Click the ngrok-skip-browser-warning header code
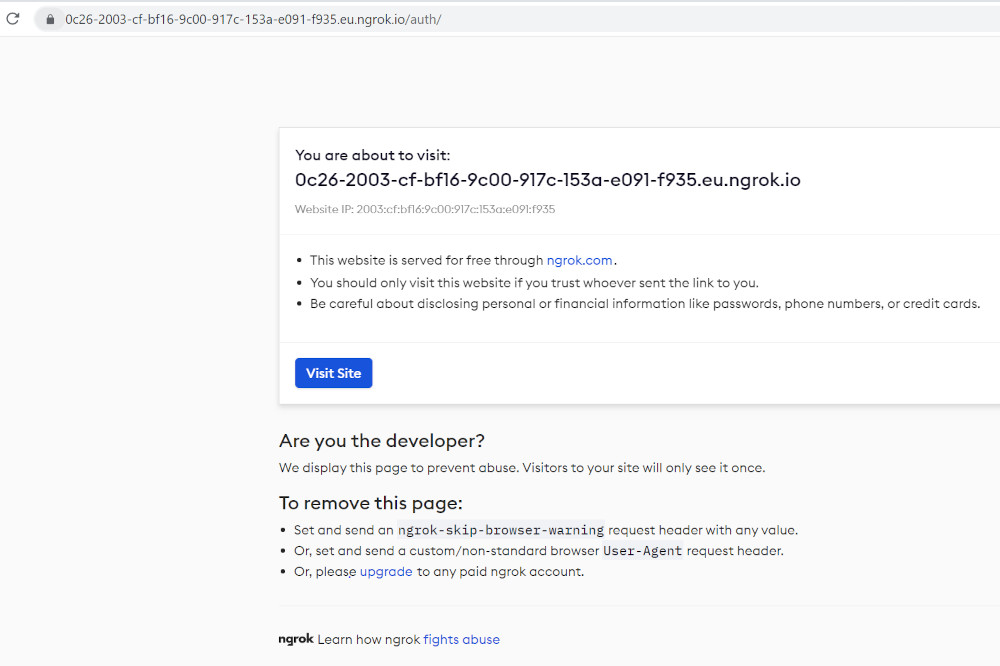The image size is (1000, 666). pos(501,529)
